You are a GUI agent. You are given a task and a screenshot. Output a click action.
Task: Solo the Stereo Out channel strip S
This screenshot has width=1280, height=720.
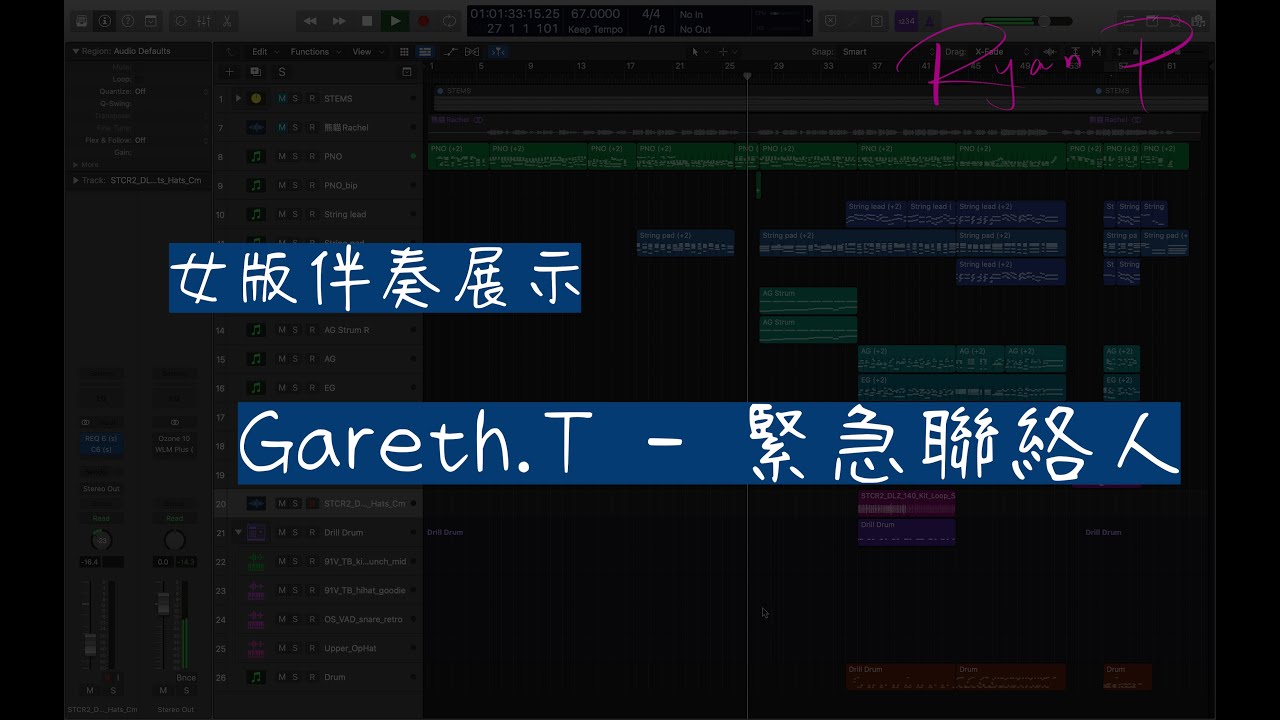pos(186,690)
